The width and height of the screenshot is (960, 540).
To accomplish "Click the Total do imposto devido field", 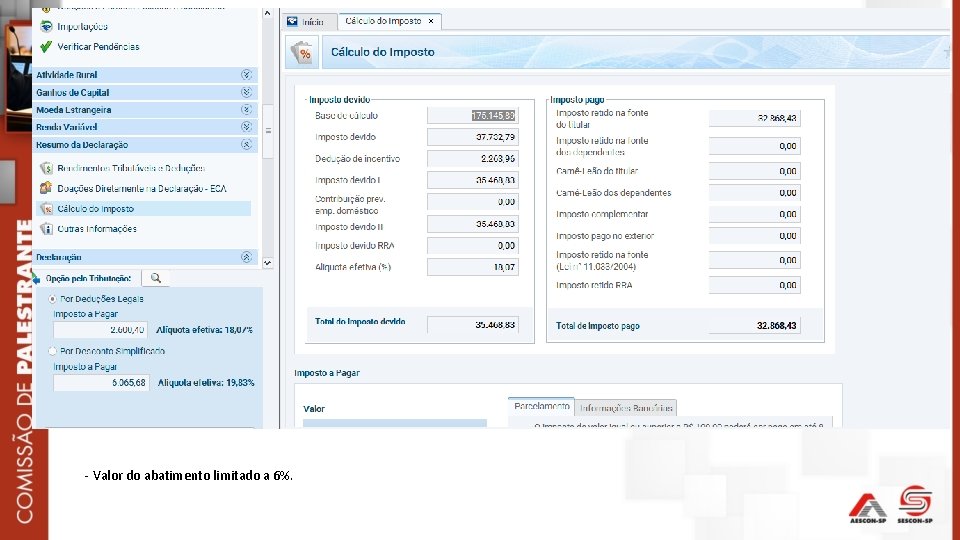I will tap(473, 324).
